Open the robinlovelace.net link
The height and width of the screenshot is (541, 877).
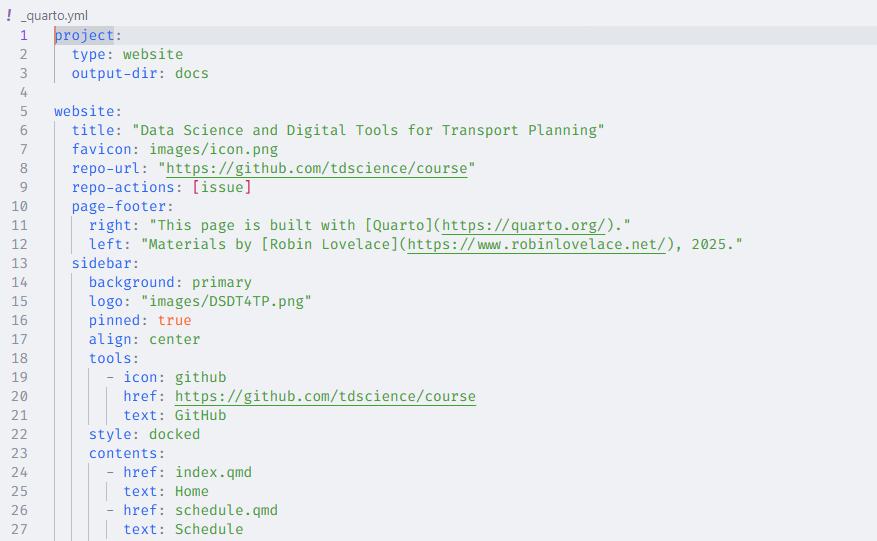click(537, 244)
